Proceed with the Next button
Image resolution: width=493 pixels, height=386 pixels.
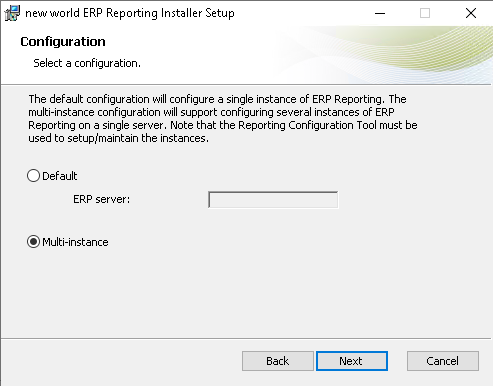tap(352, 361)
